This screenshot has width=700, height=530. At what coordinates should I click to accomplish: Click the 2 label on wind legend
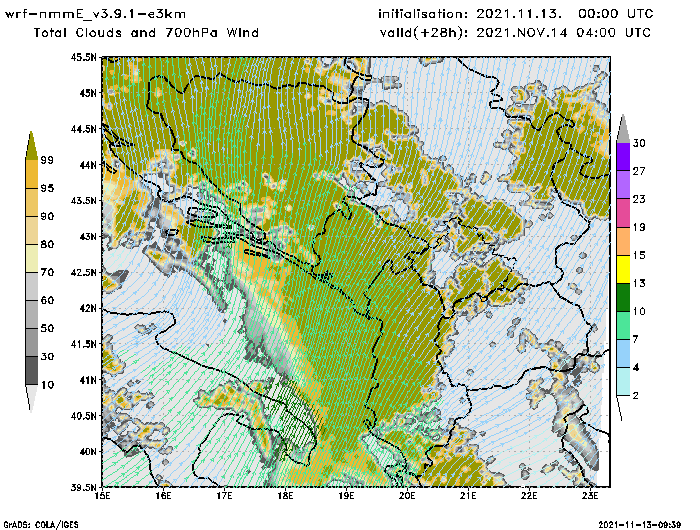tap(636, 395)
